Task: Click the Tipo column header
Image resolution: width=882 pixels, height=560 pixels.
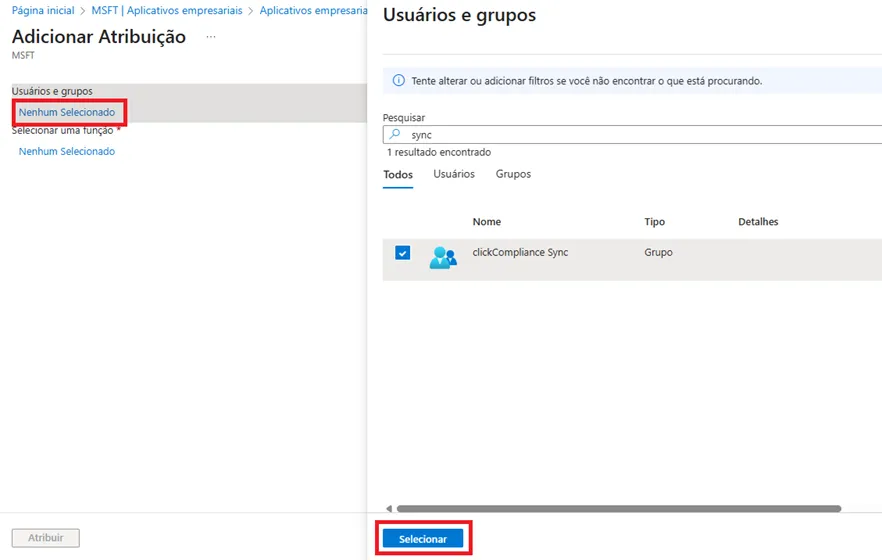Action: coord(654,222)
